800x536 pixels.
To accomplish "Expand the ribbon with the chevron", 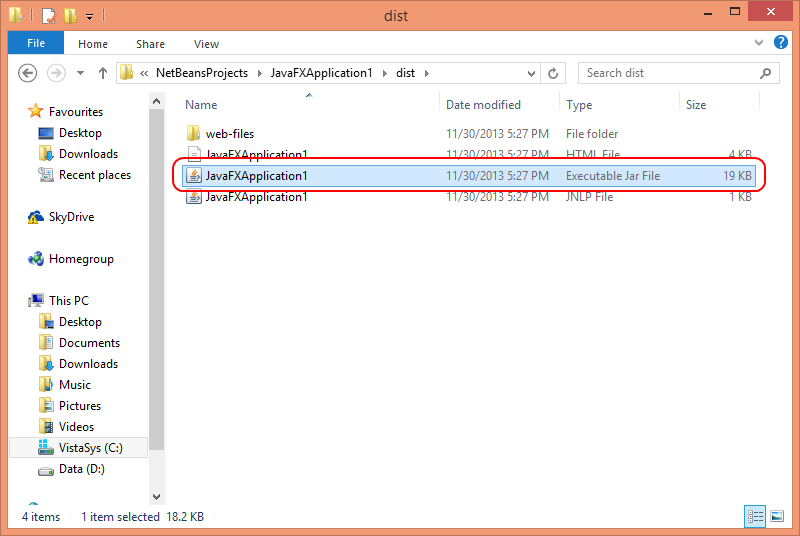I will 759,43.
